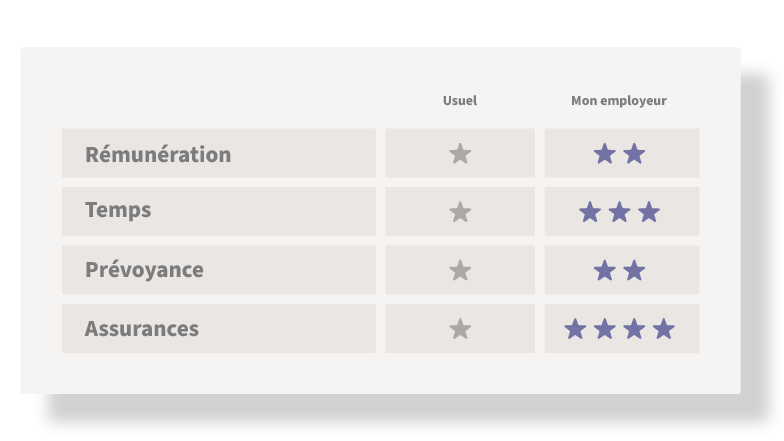
Task: Click second purple star in Rémunération row
Action: 634,154
